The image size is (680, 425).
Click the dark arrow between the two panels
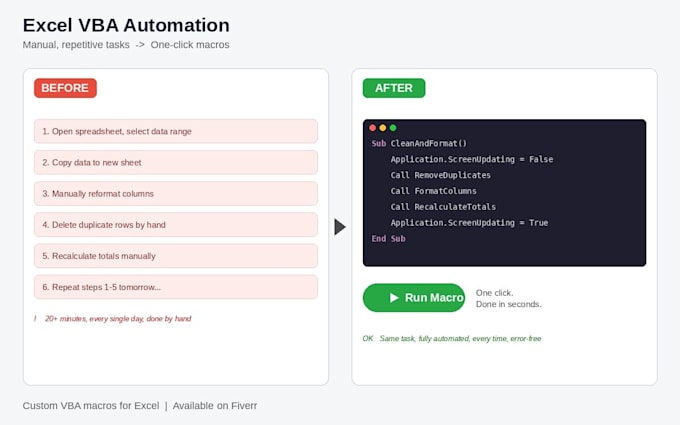click(340, 227)
